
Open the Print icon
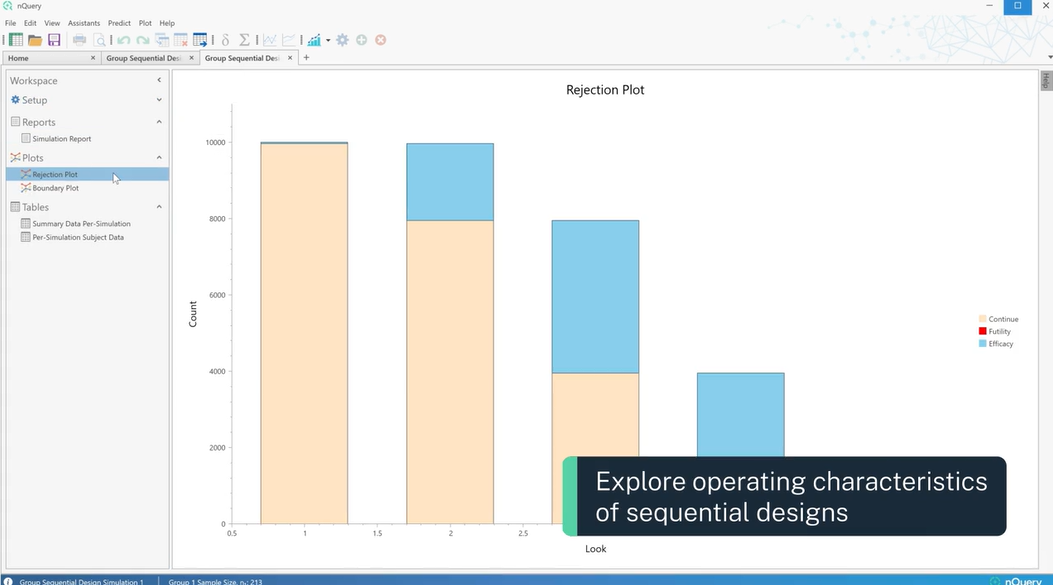click(x=80, y=39)
